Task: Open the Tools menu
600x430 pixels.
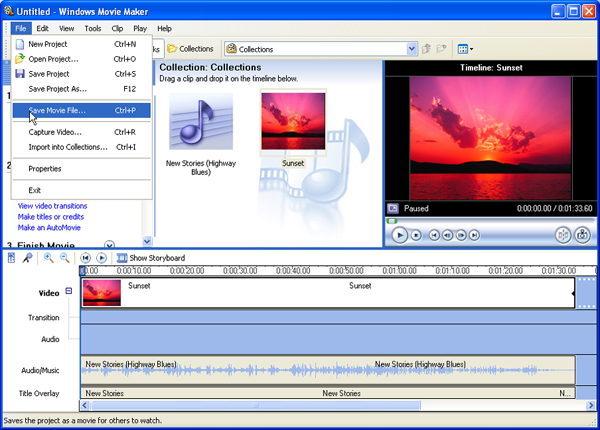Action: 93,28
